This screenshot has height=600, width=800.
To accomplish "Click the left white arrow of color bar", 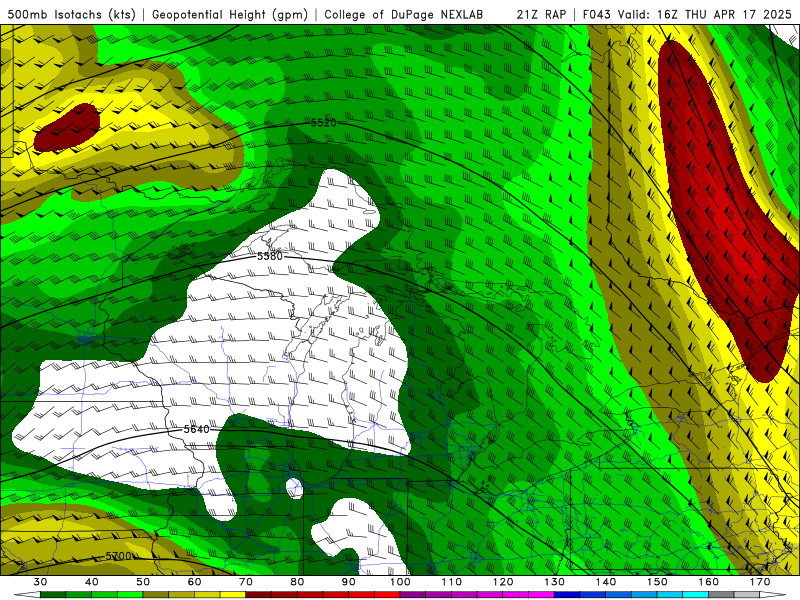I will click(x=27, y=595).
